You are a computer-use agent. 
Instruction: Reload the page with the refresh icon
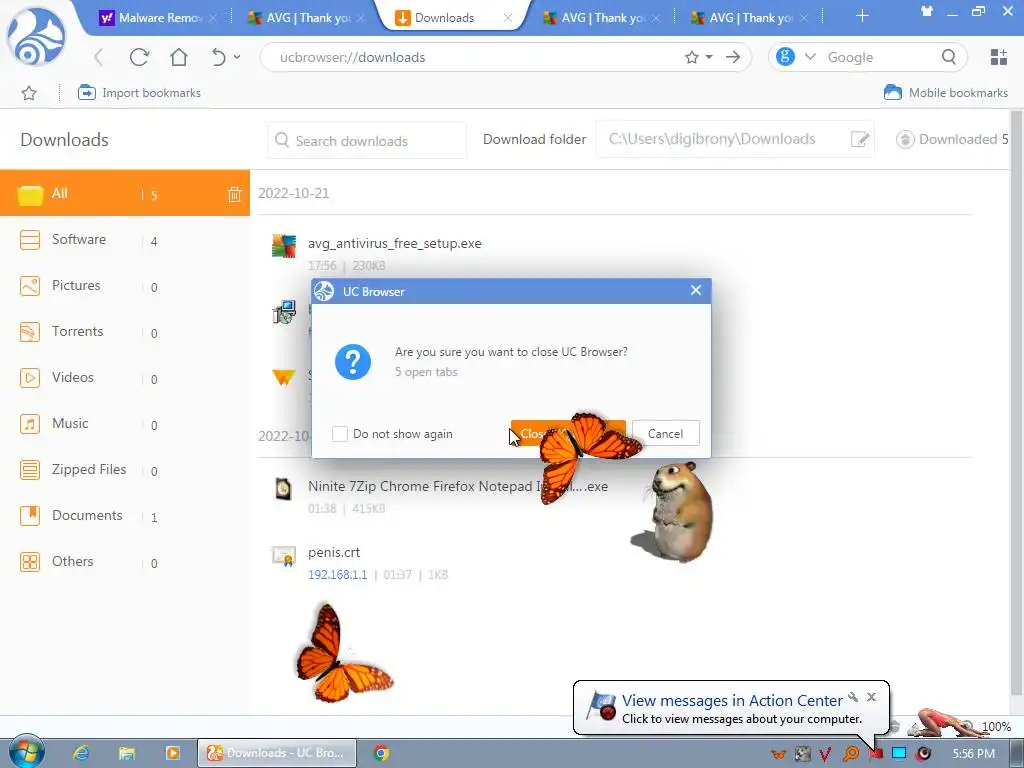point(139,57)
